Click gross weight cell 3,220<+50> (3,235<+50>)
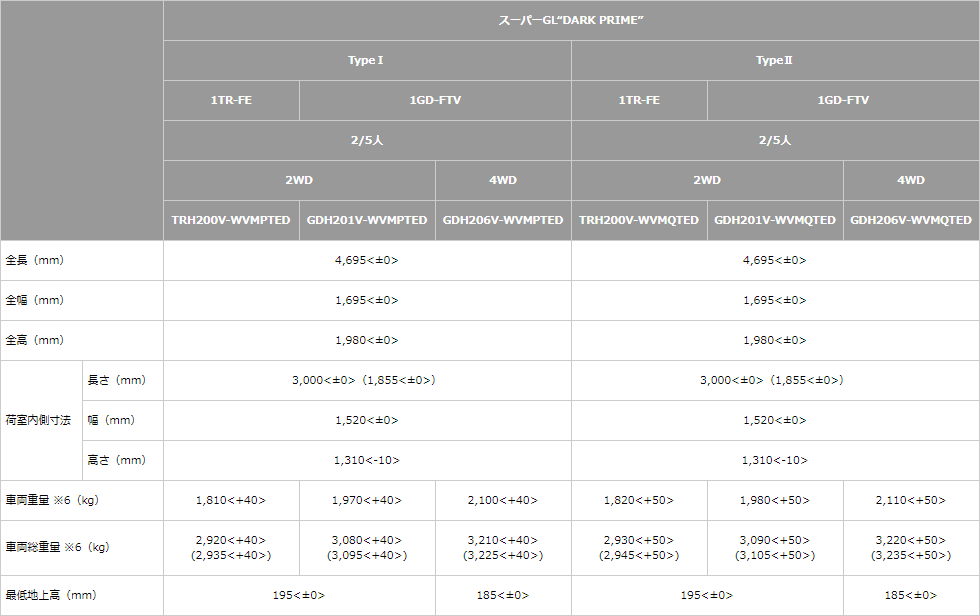 pyautogui.click(x=911, y=548)
